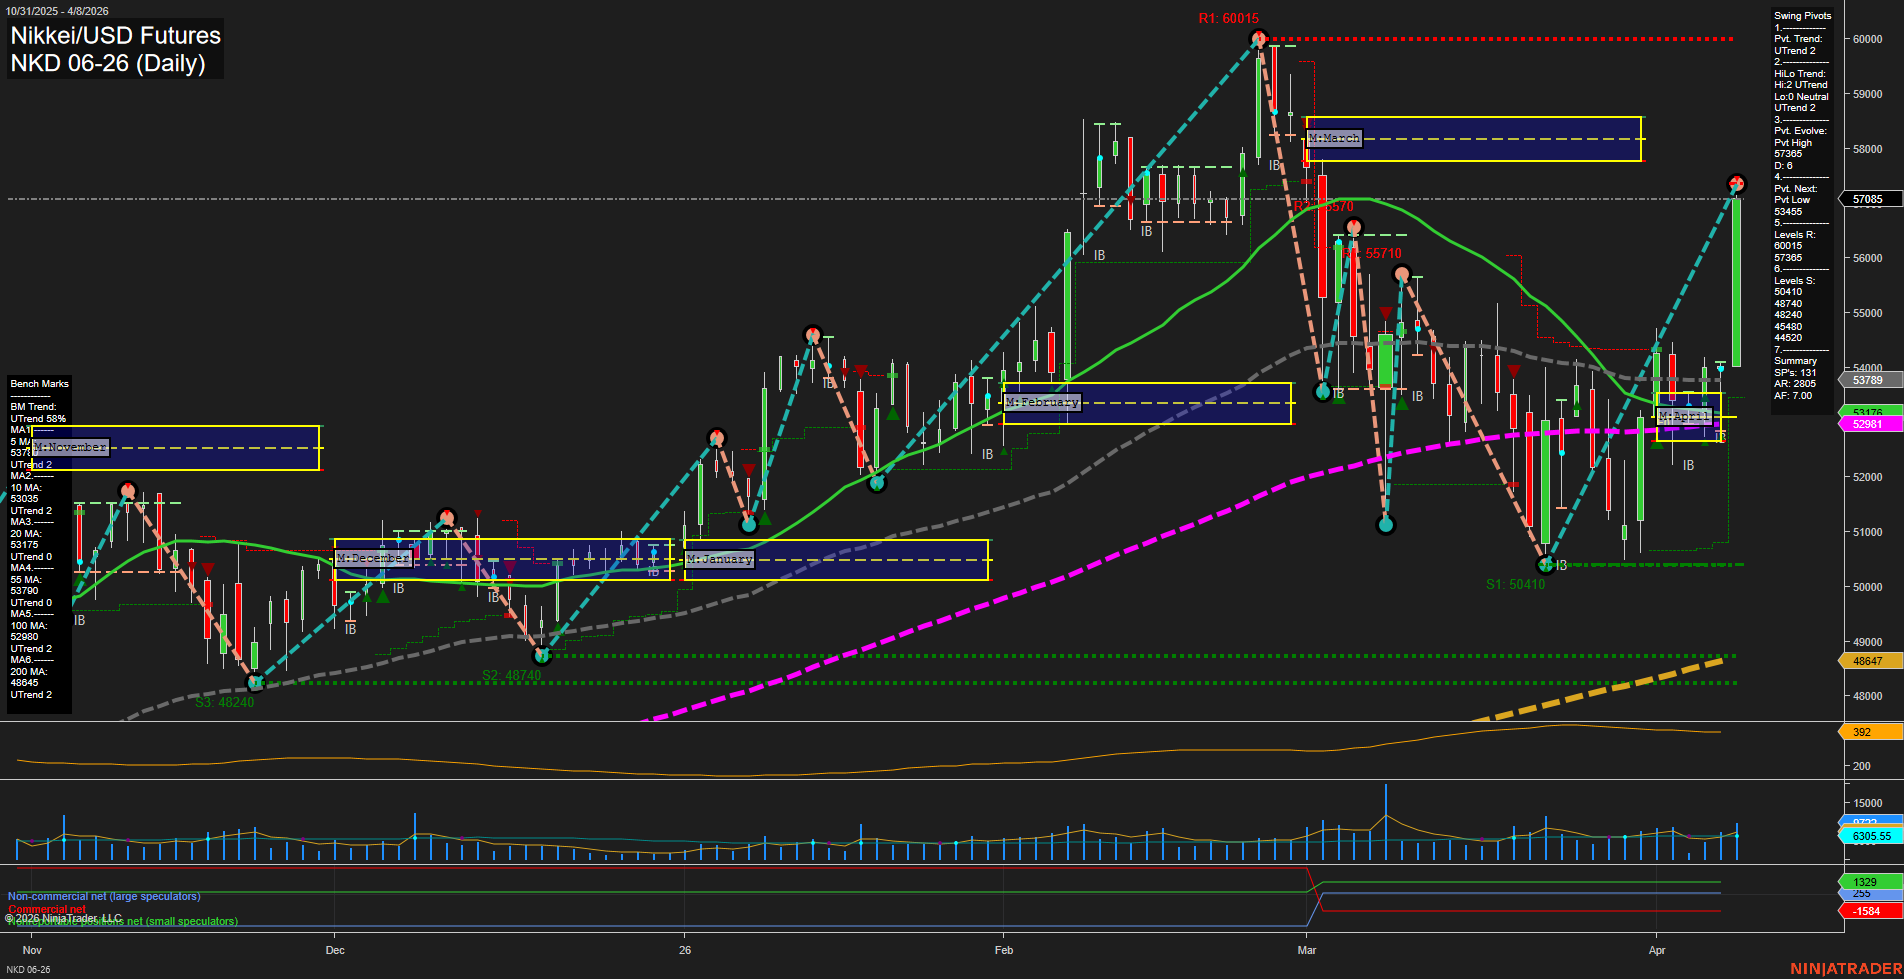Select the swing pivot circle marker at R1 60015
Image resolution: width=1904 pixels, height=979 pixels.
click(1258, 37)
